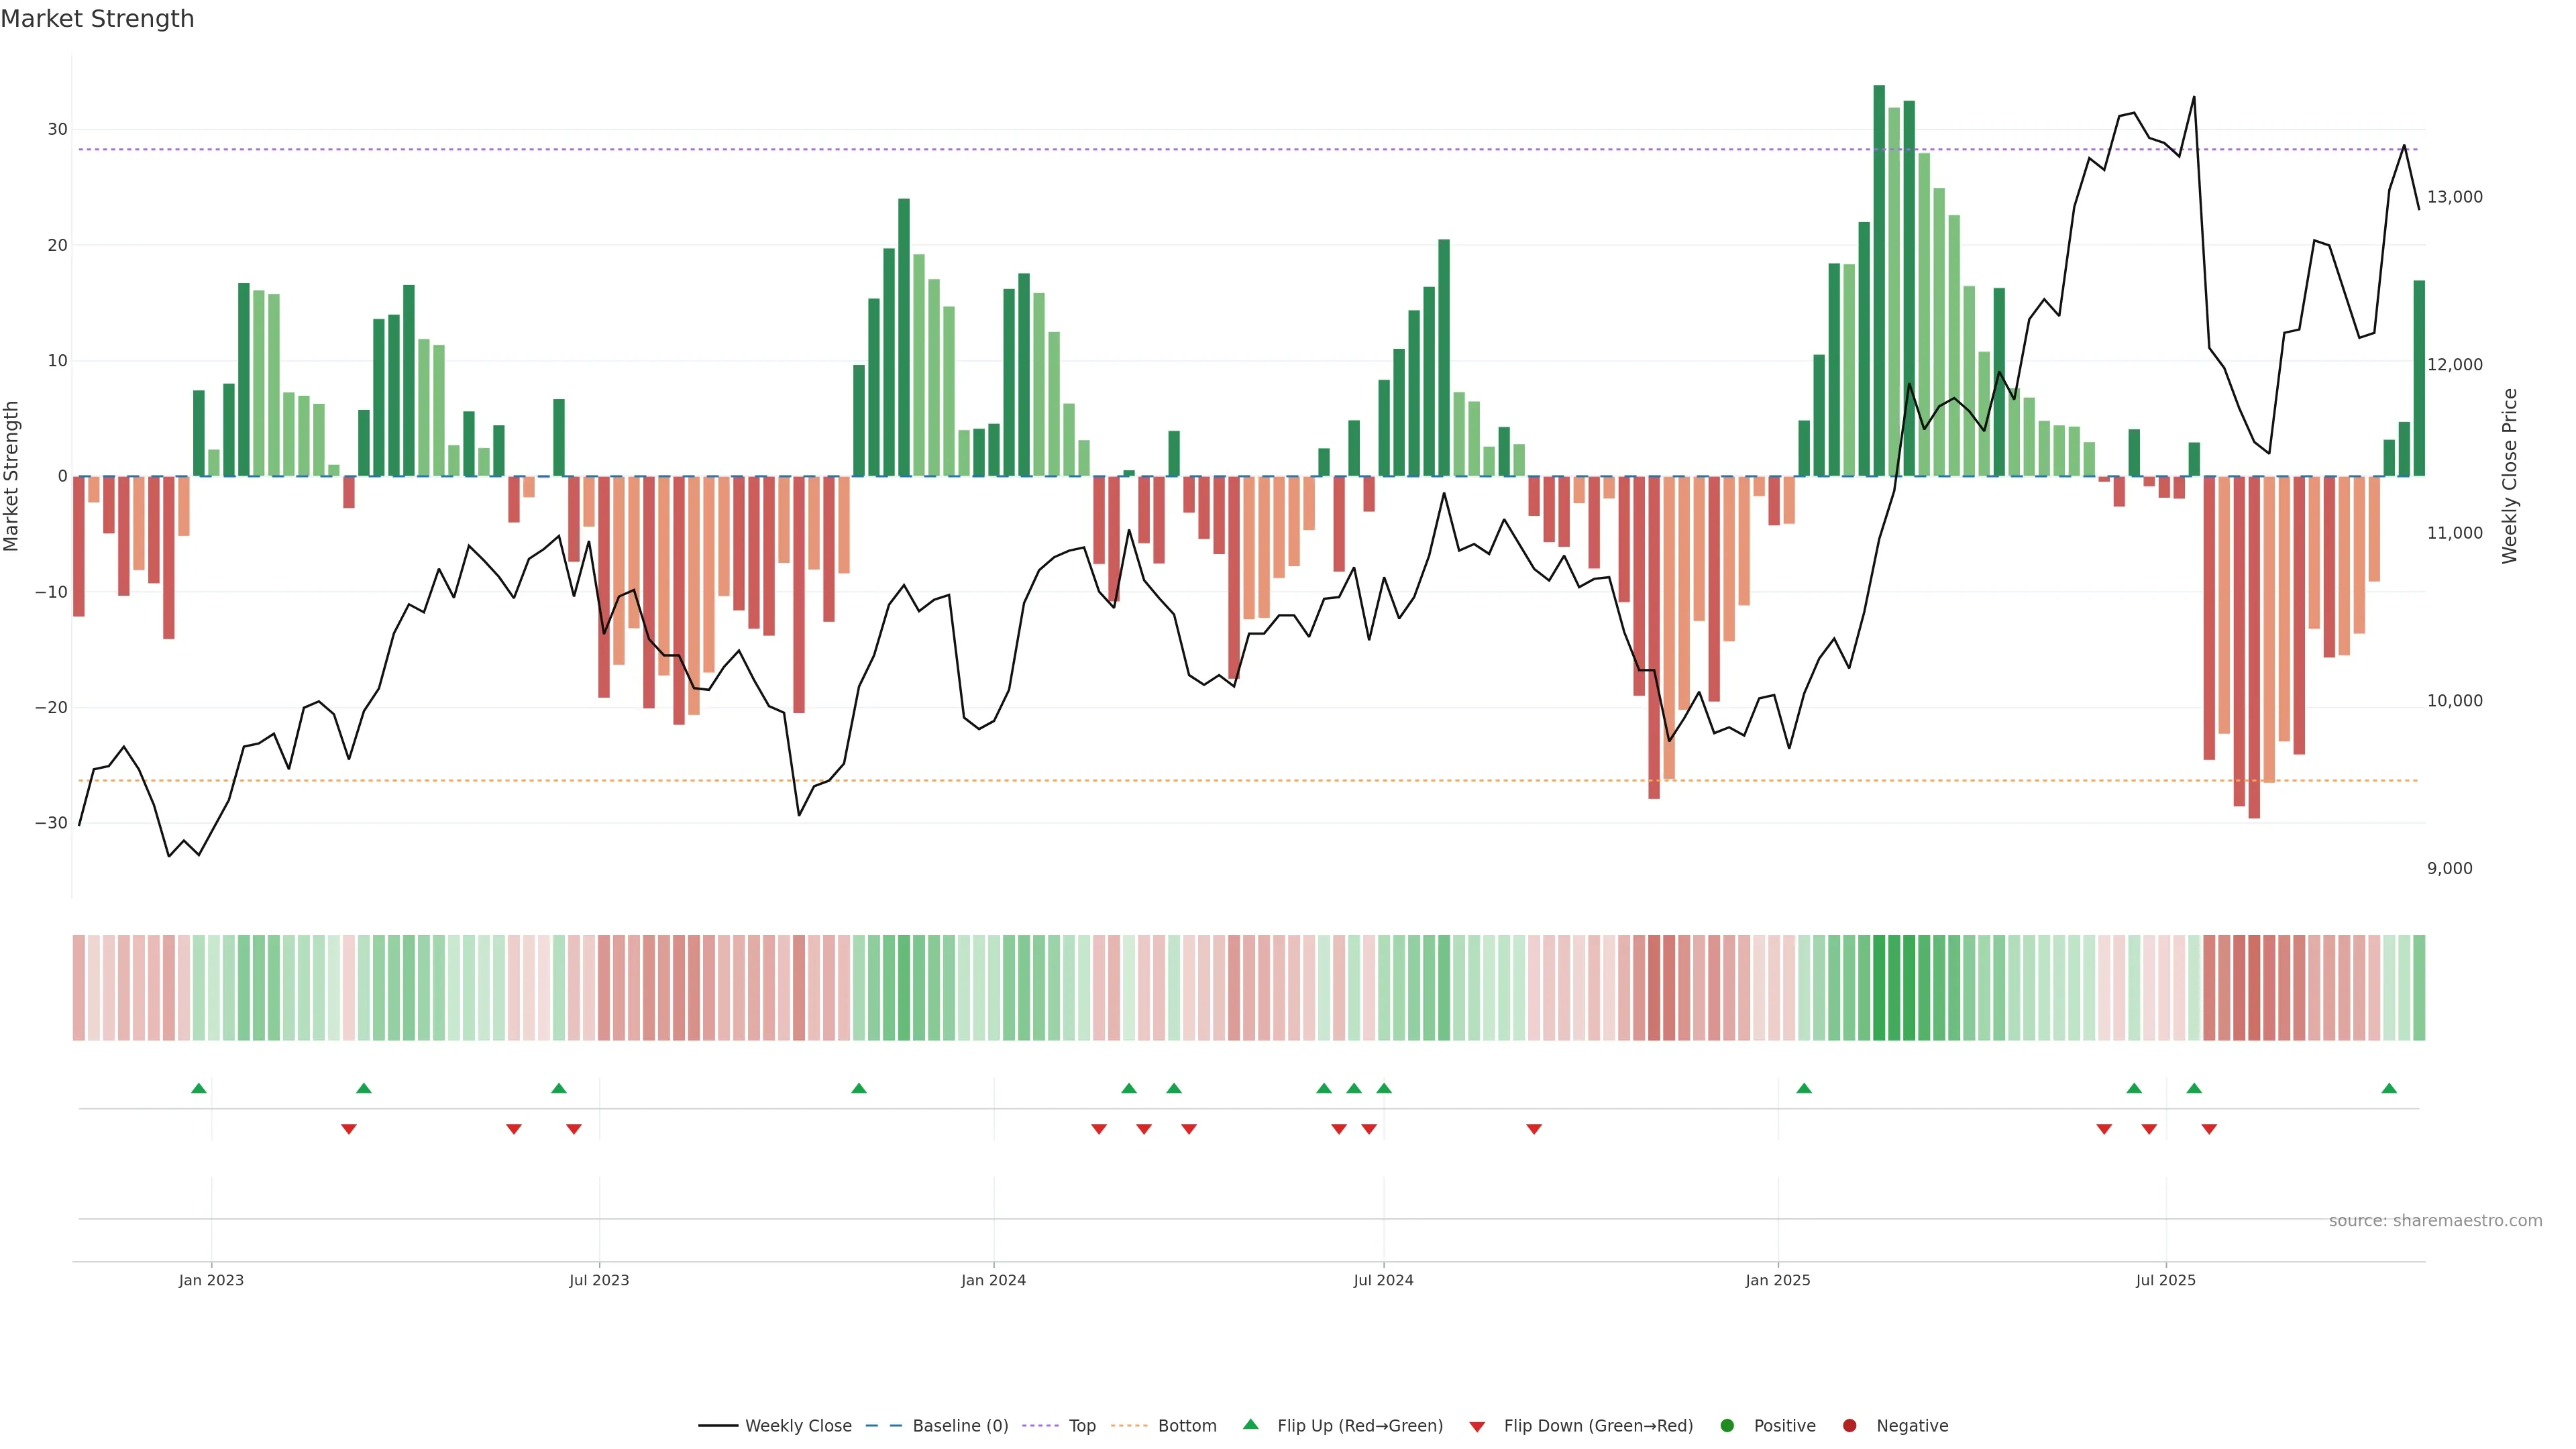
Task: Click the green Positive legend dot
Action: (1727, 1426)
